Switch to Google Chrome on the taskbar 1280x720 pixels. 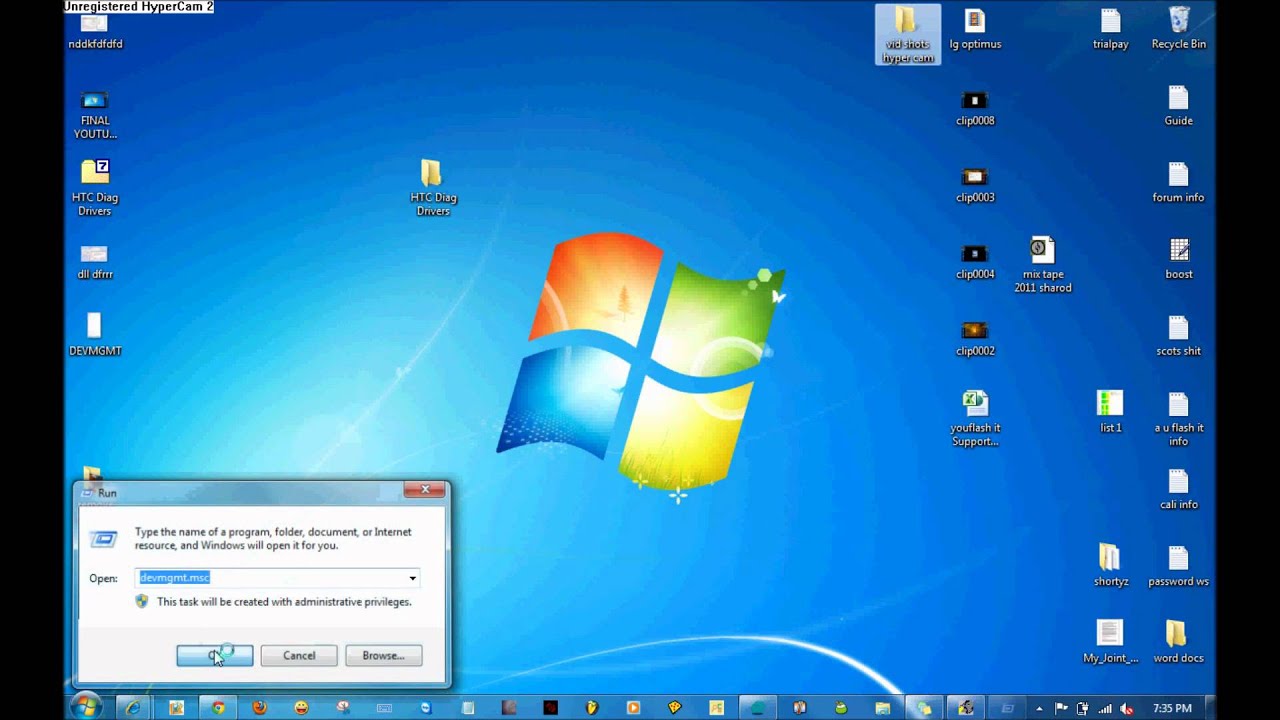(218, 707)
